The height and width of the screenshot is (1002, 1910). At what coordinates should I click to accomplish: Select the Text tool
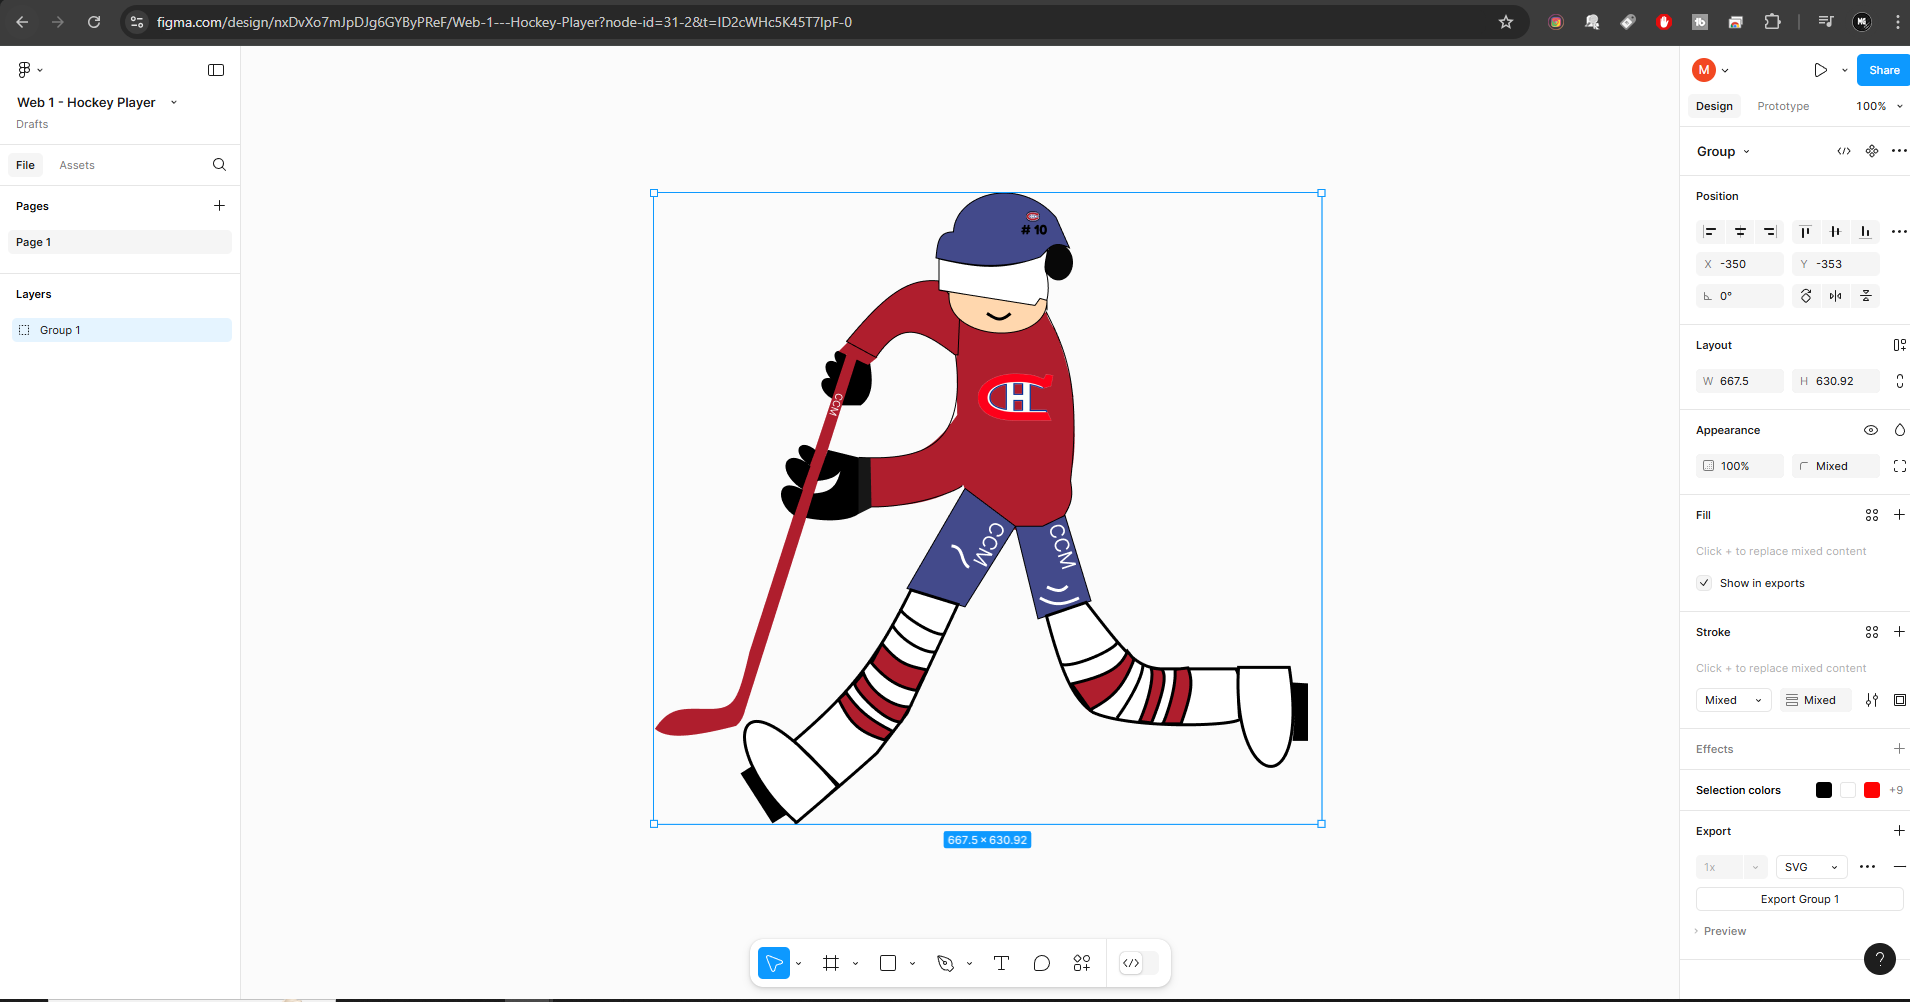pos(1001,963)
